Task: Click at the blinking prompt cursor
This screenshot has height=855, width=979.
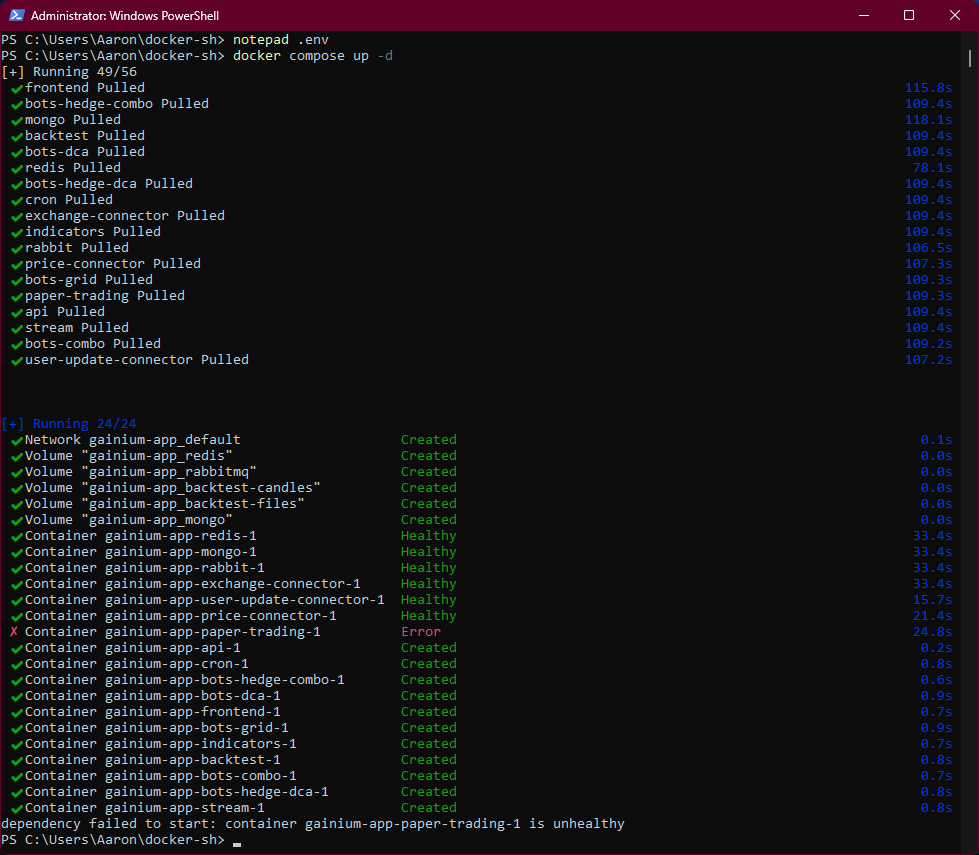Action: tap(237, 841)
